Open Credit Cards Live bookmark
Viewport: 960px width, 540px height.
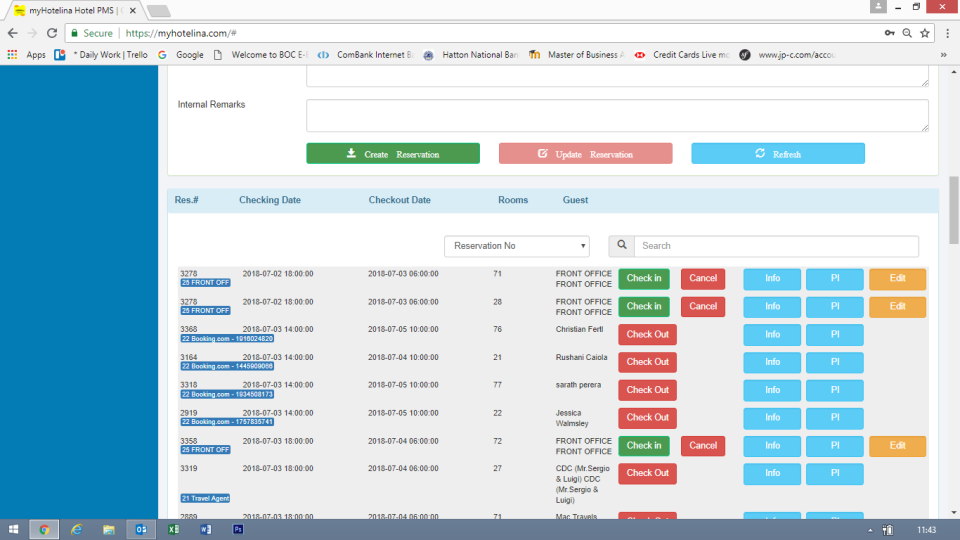(682, 54)
